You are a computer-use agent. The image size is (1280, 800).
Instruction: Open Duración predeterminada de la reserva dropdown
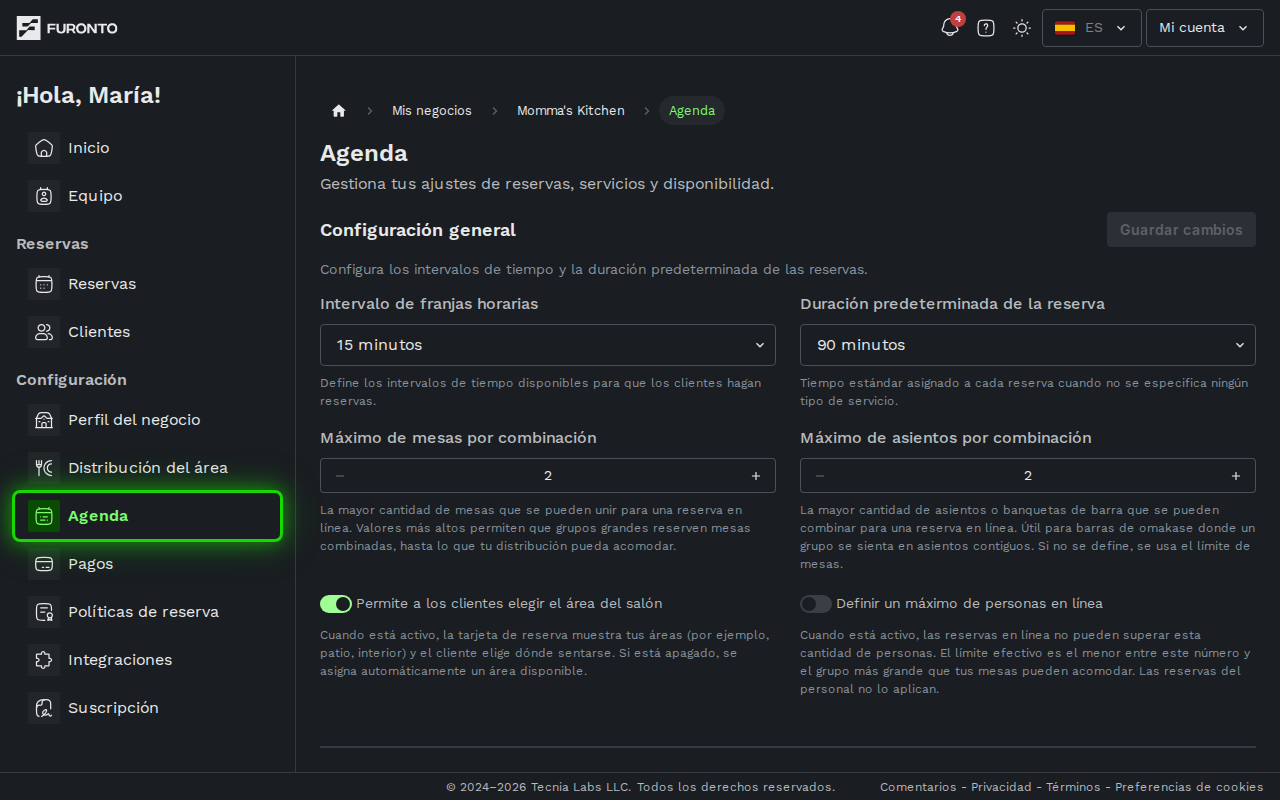(1028, 345)
